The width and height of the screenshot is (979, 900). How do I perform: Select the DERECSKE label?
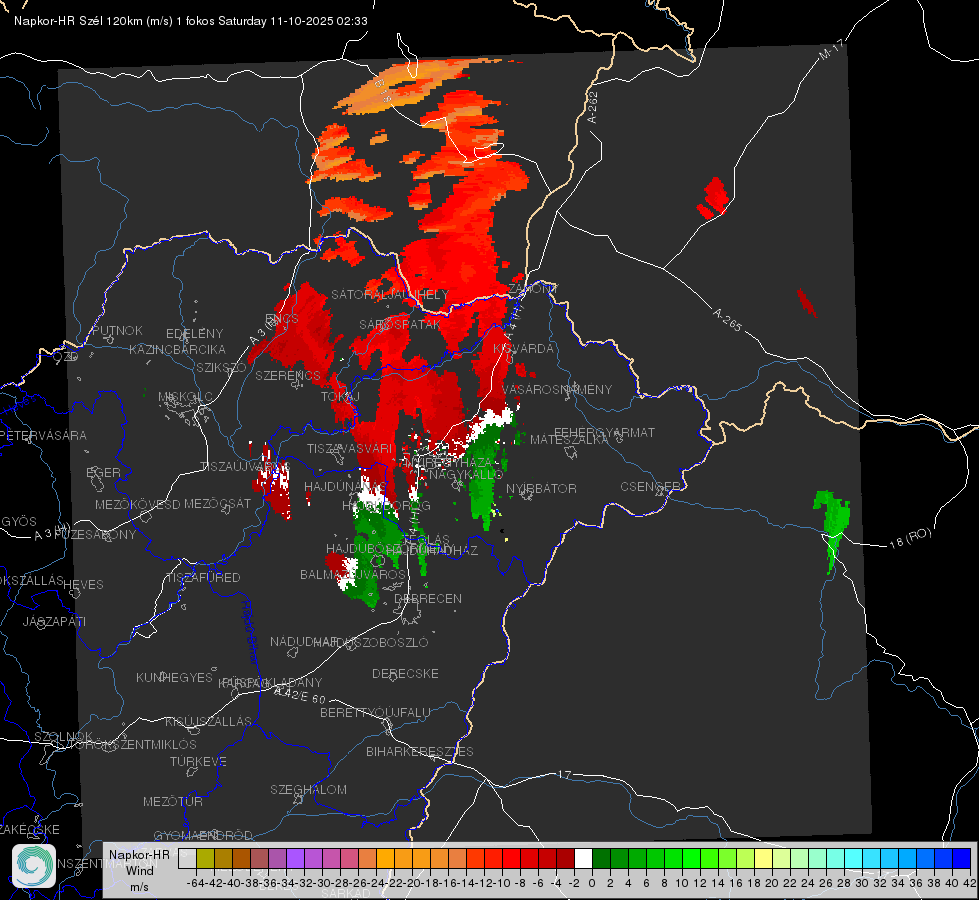405,674
